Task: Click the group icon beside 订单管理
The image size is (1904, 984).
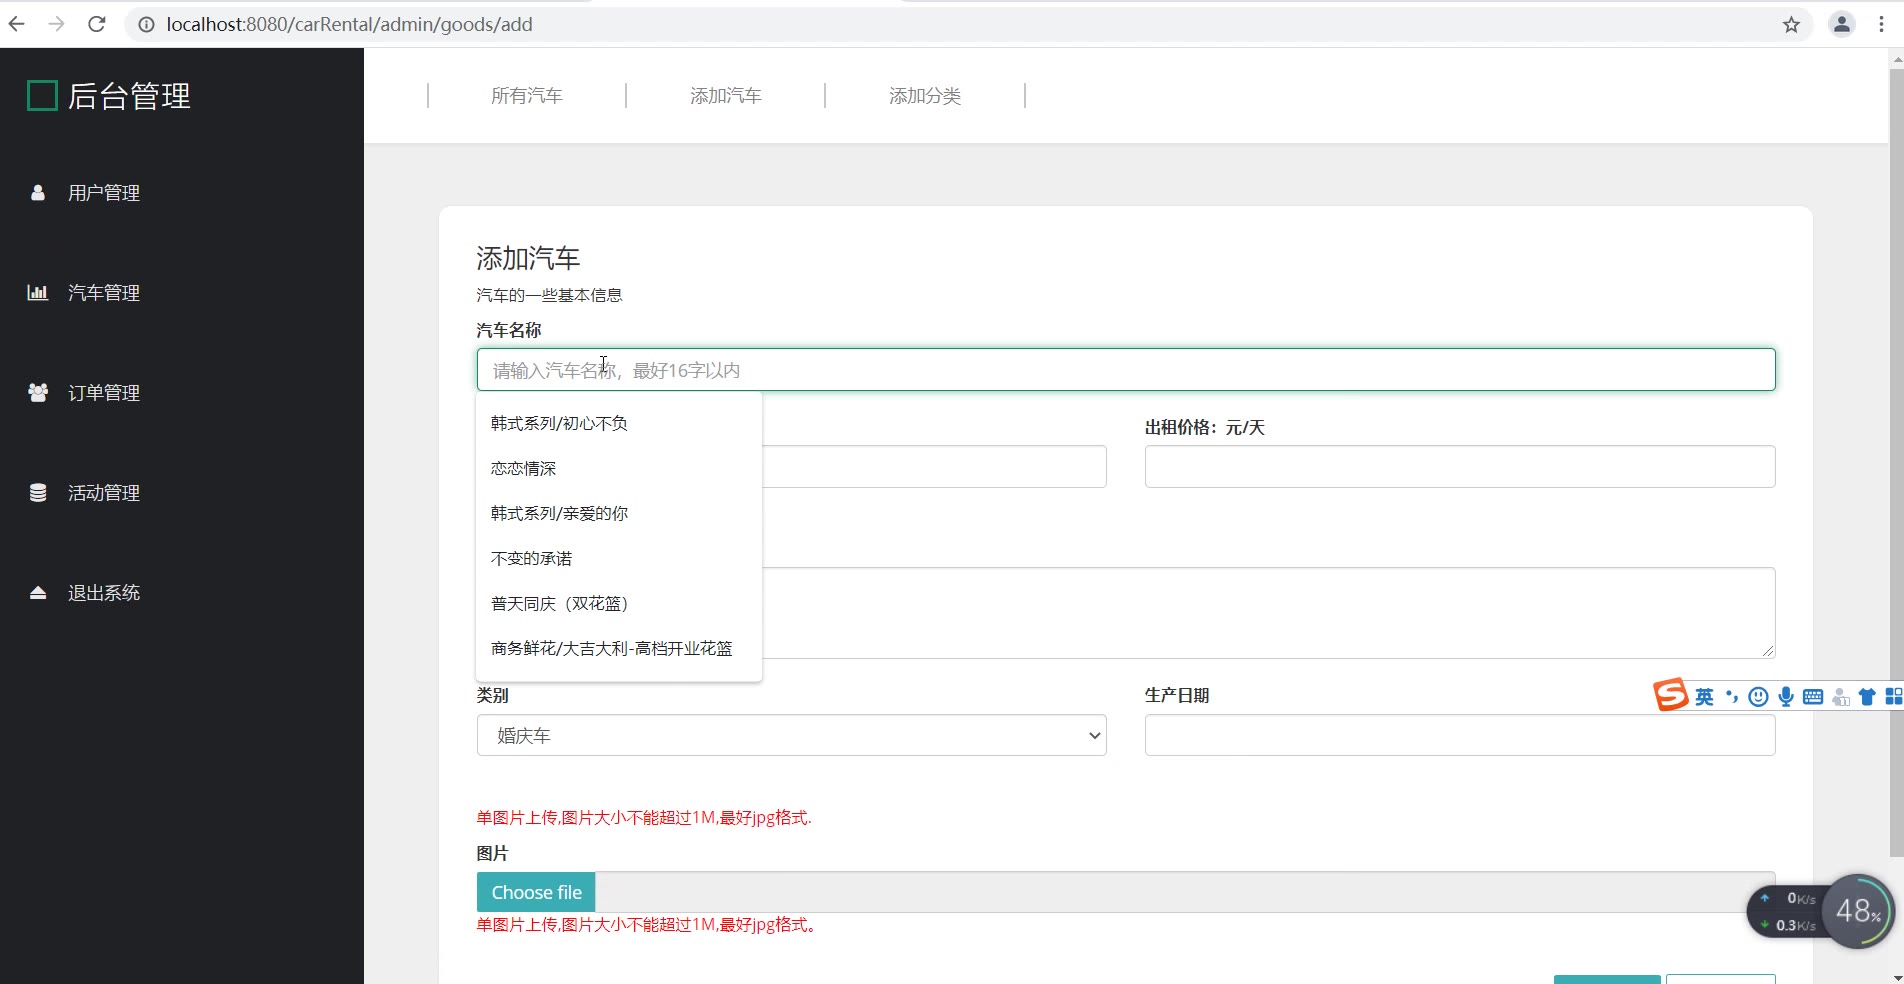Action: tap(38, 393)
